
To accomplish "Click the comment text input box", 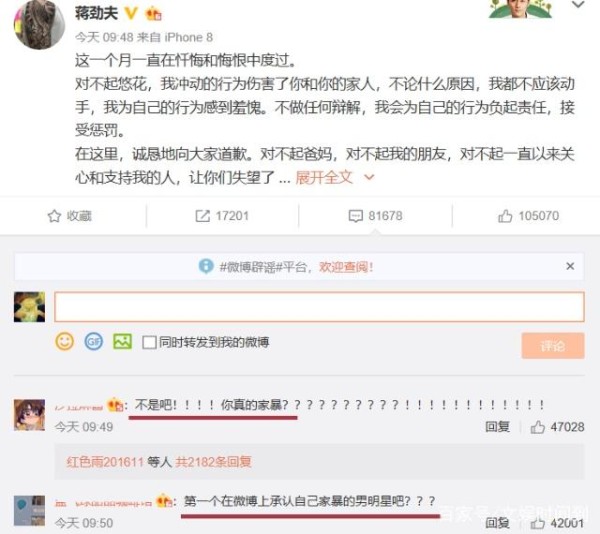I will 319,307.
